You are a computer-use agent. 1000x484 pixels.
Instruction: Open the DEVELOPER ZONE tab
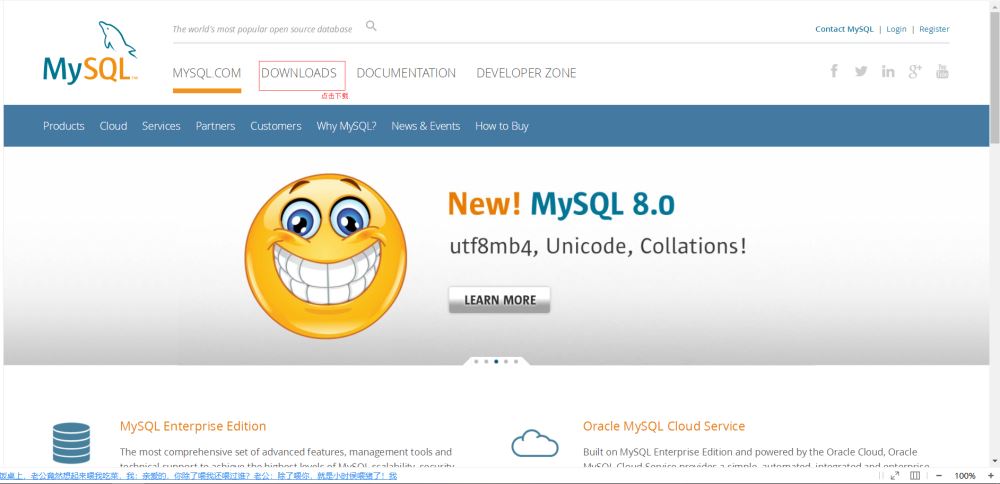tap(526, 73)
